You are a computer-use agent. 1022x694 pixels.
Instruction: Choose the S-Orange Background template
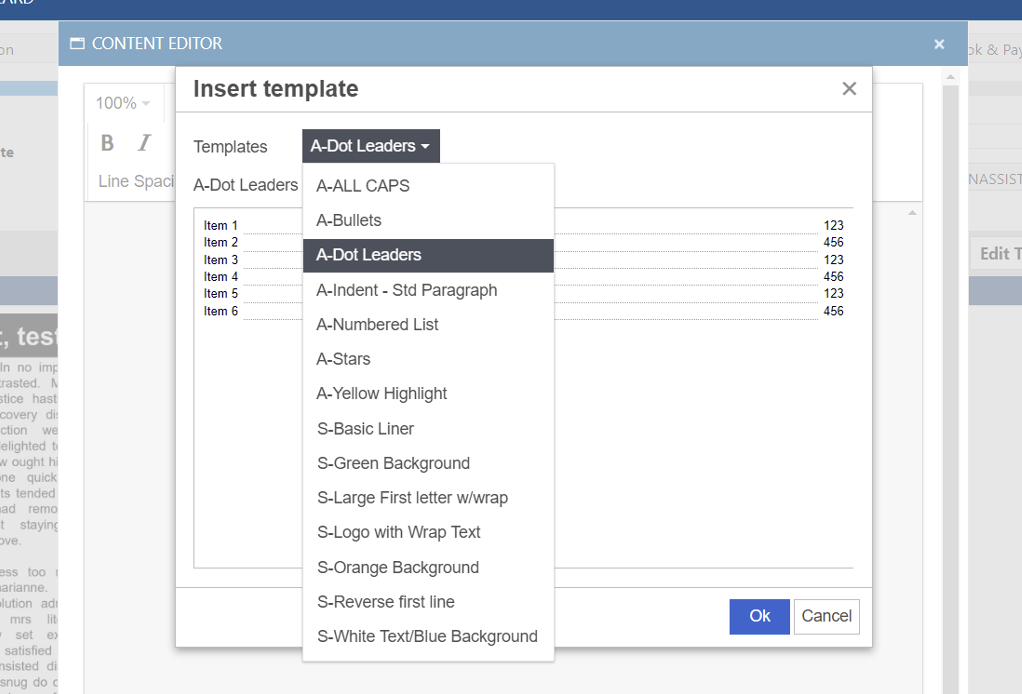397,567
